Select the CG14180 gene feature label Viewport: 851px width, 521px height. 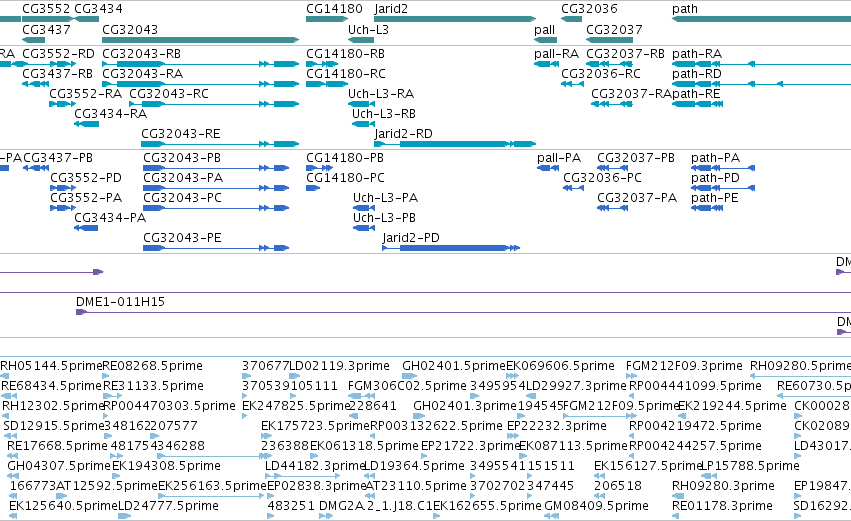pyautogui.click(x=334, y=9)
